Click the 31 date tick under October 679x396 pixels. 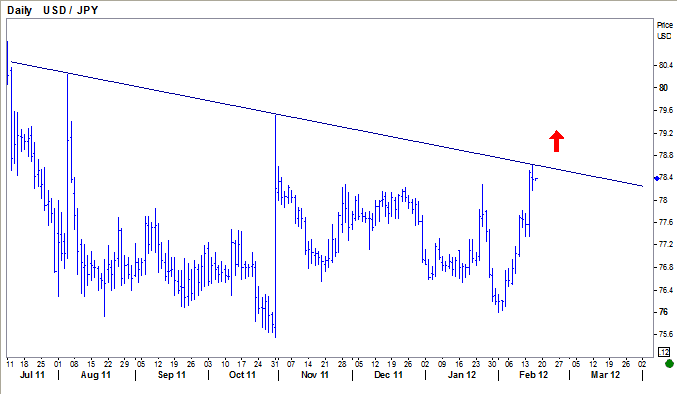[275, 364]
